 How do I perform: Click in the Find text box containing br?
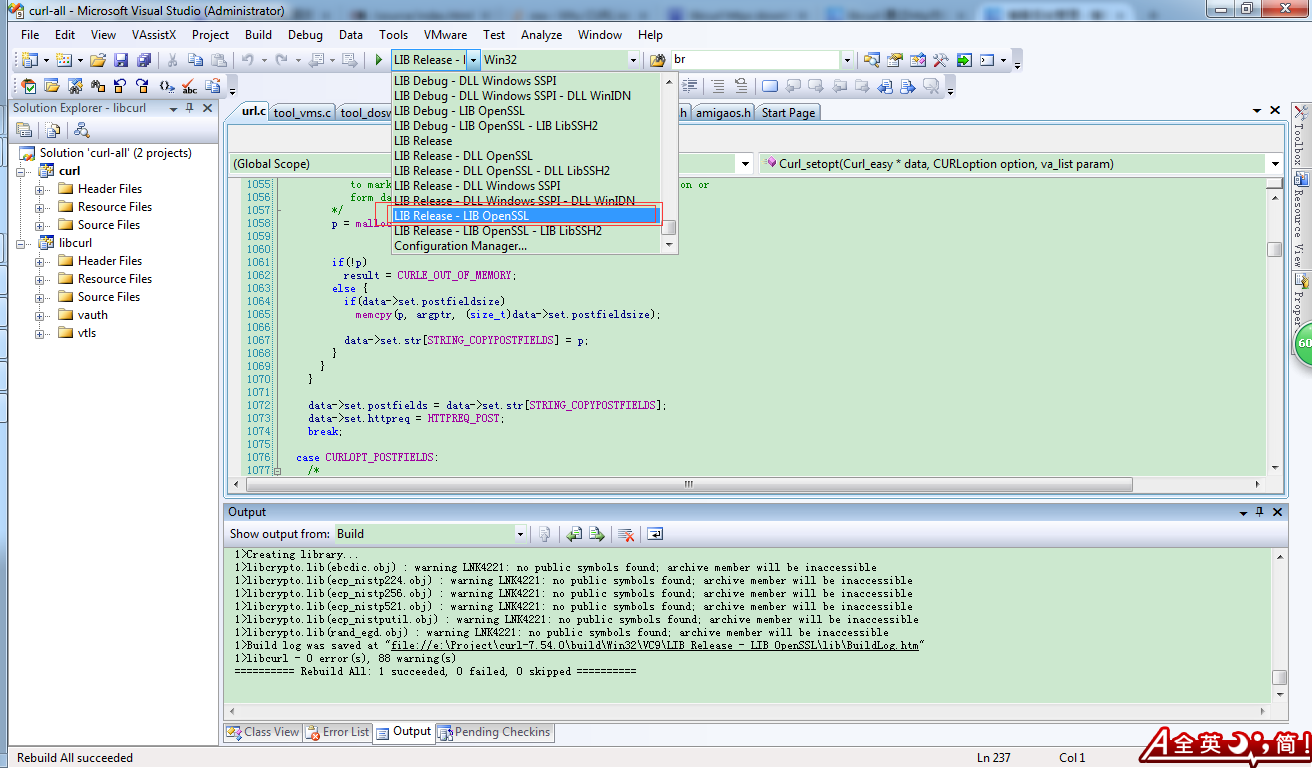[755, 60]
